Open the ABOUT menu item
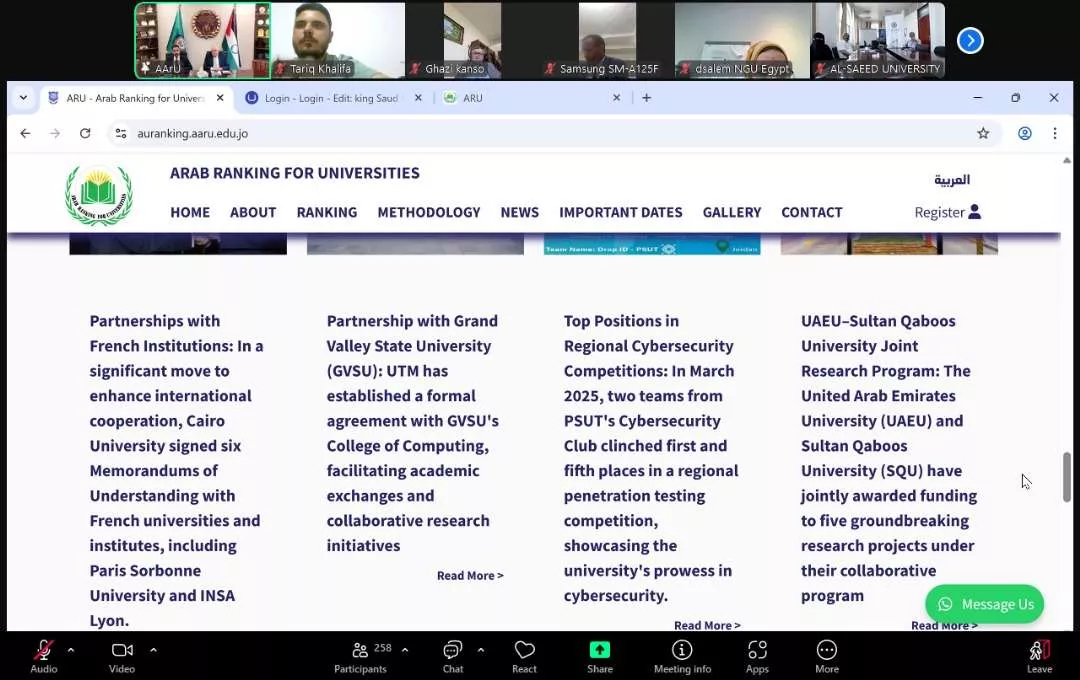1080x680 pixels. point(253,212)
